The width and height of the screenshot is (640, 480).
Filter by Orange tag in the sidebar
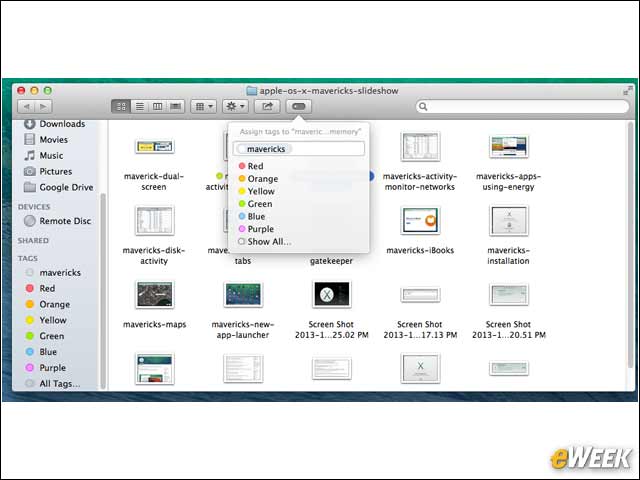[48, 304]
